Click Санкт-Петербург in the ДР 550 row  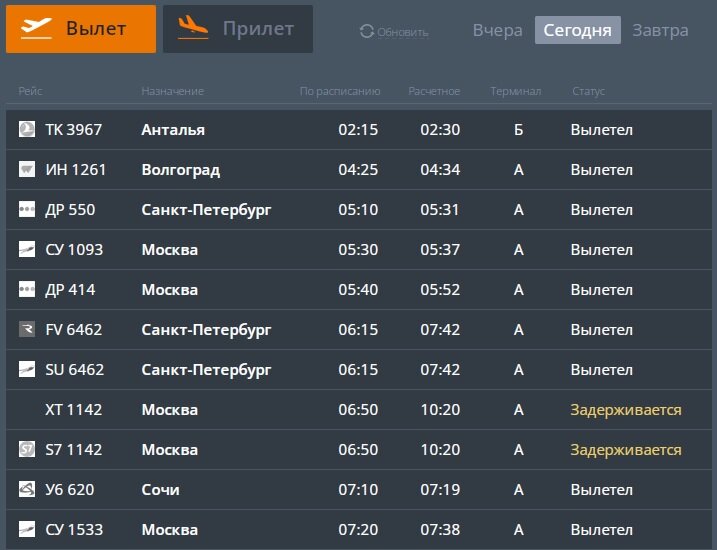[x=206, y=210]
